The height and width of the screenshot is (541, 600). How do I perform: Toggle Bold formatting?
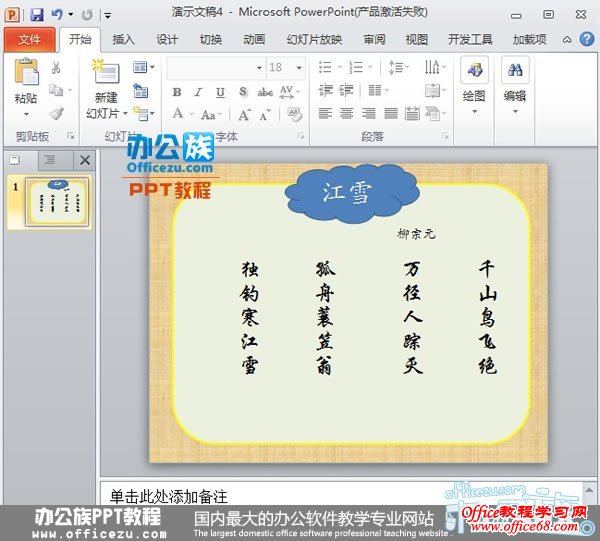click(177, 92)
